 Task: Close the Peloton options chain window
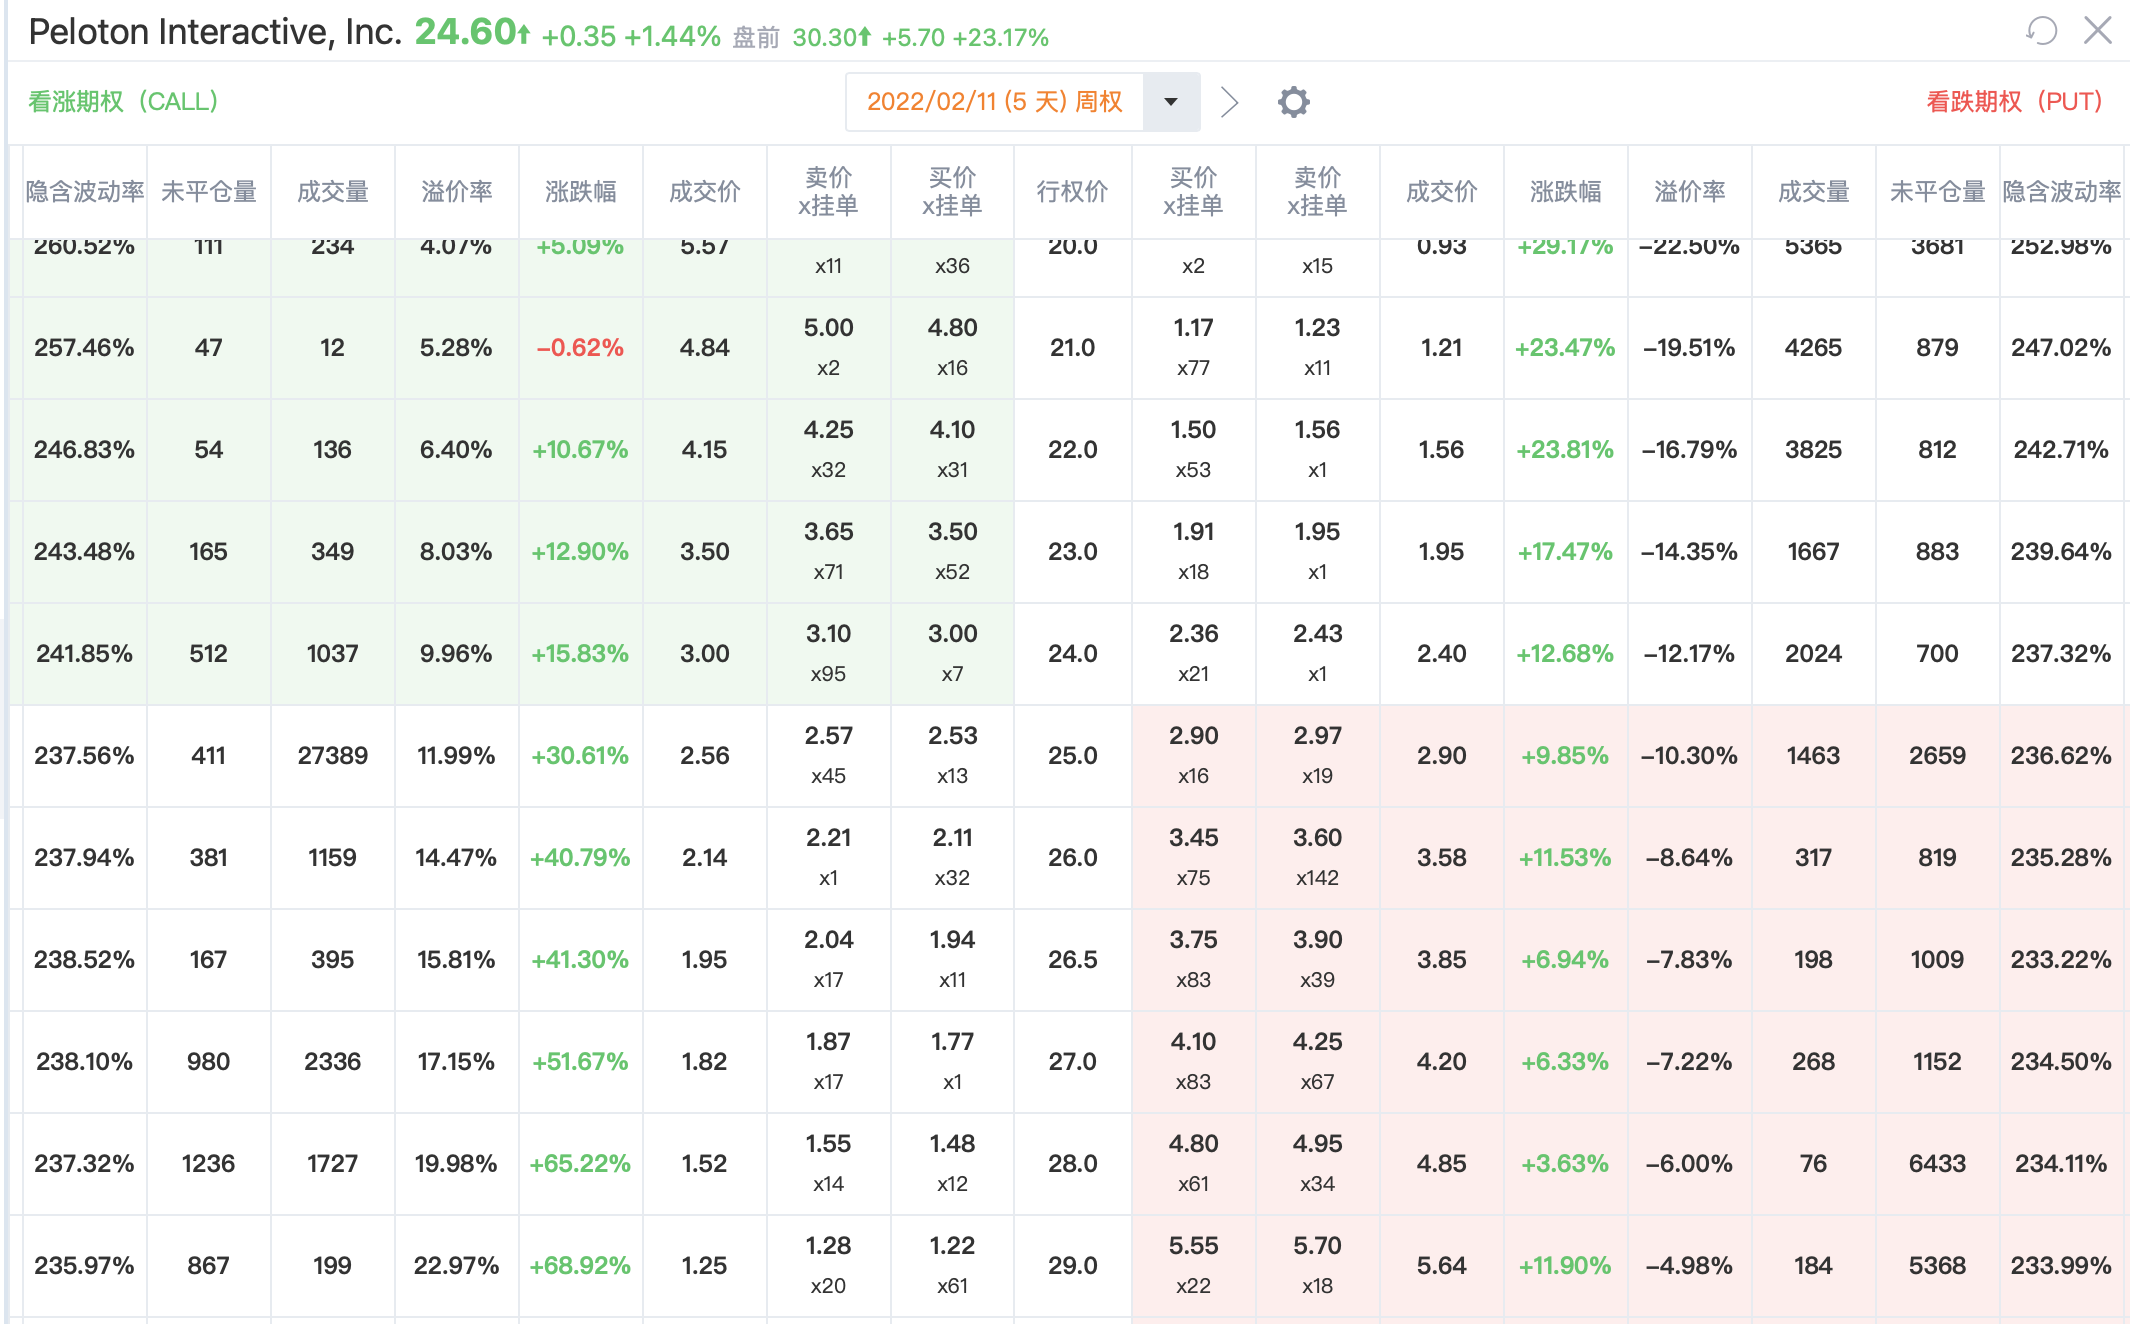coord(2097,31)
